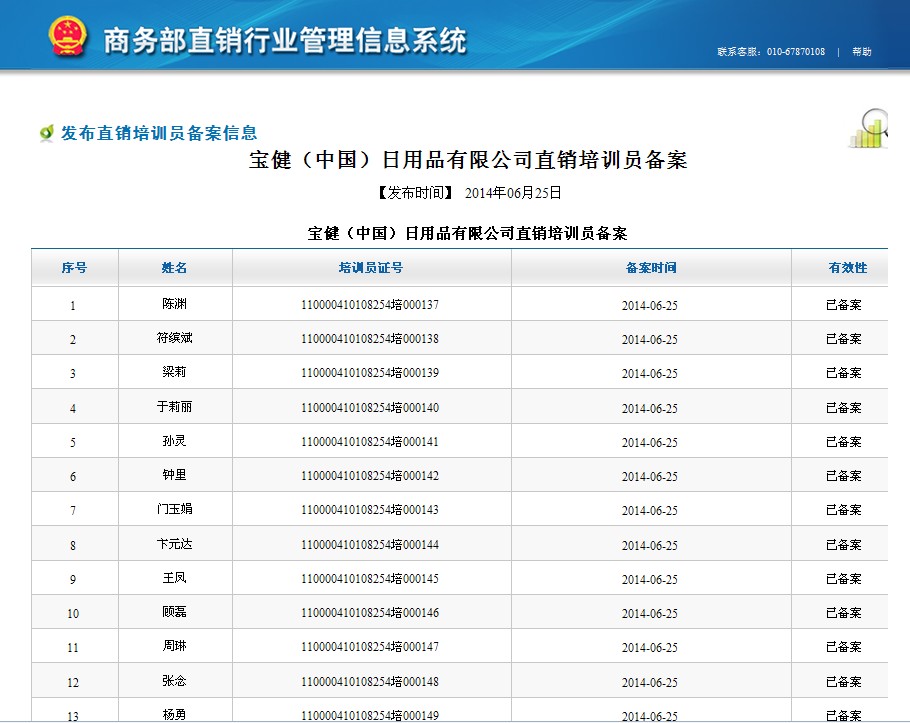This screenshot has width=910, height=723.
Task: Click the green arrow section icon
Action: 46,133
